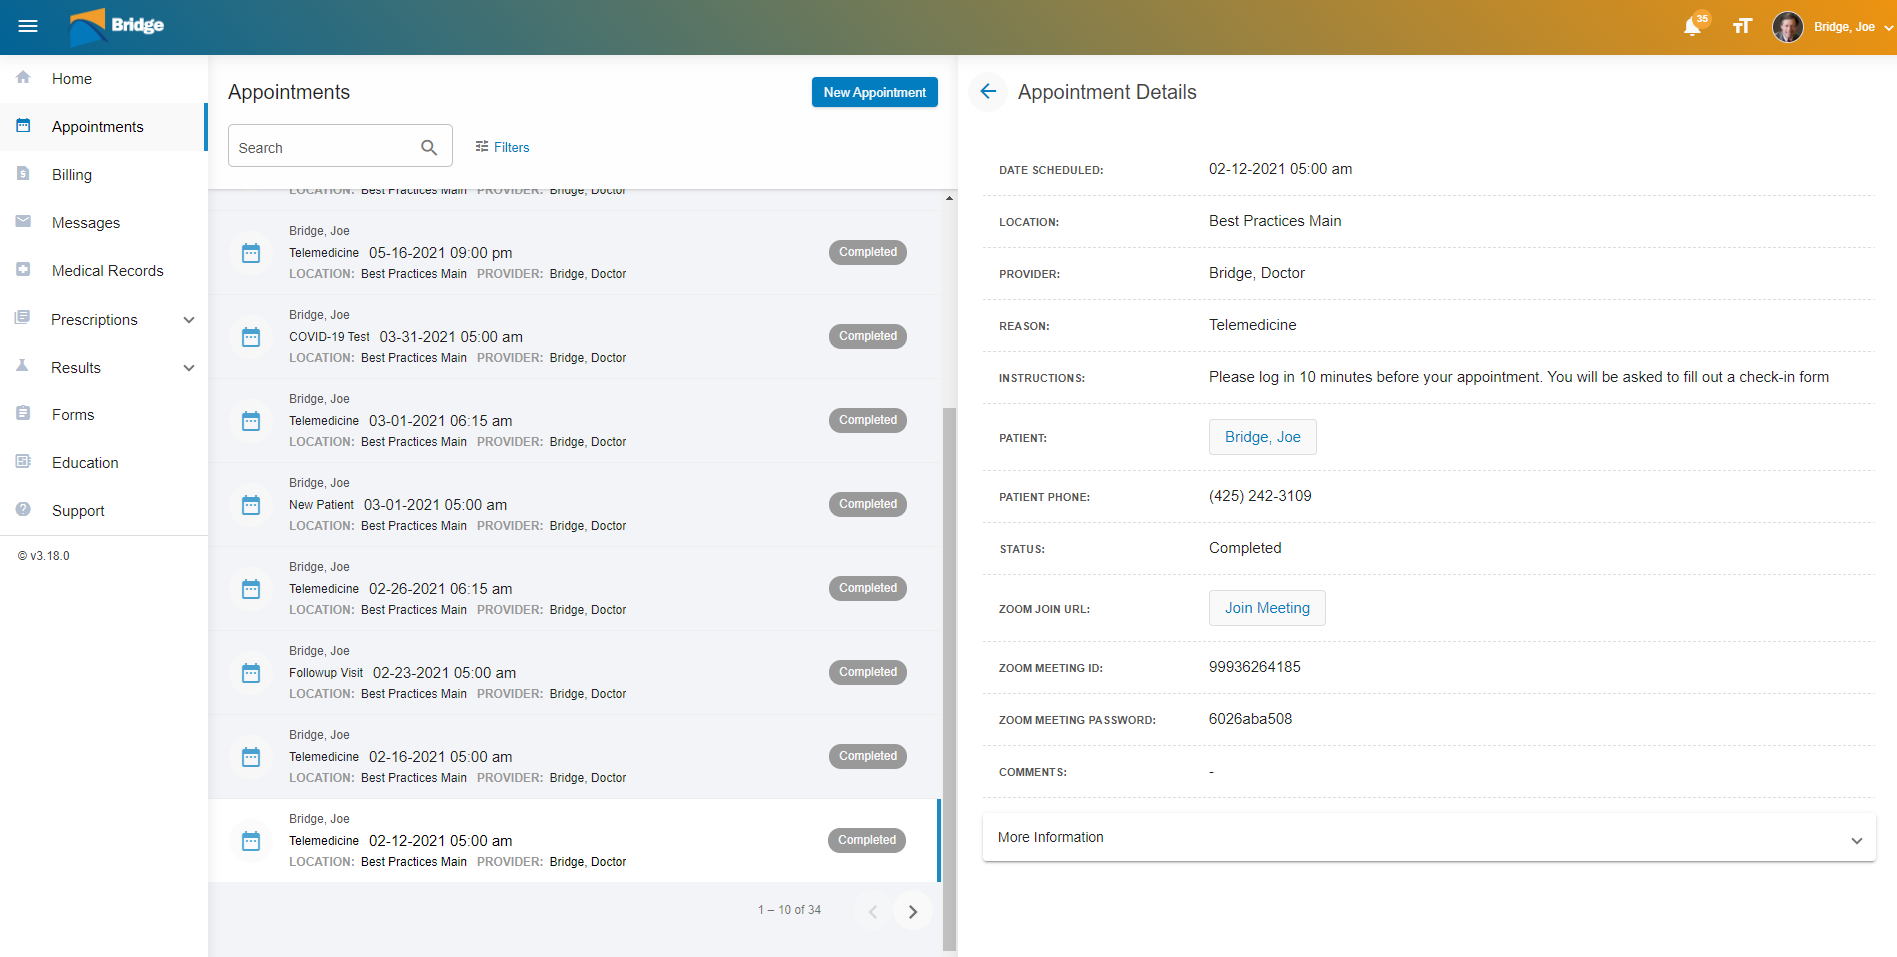Click calendar icon of COVID-19 Test appointment
Viewport: 1897px width, 957px height.
coord(251,337)
